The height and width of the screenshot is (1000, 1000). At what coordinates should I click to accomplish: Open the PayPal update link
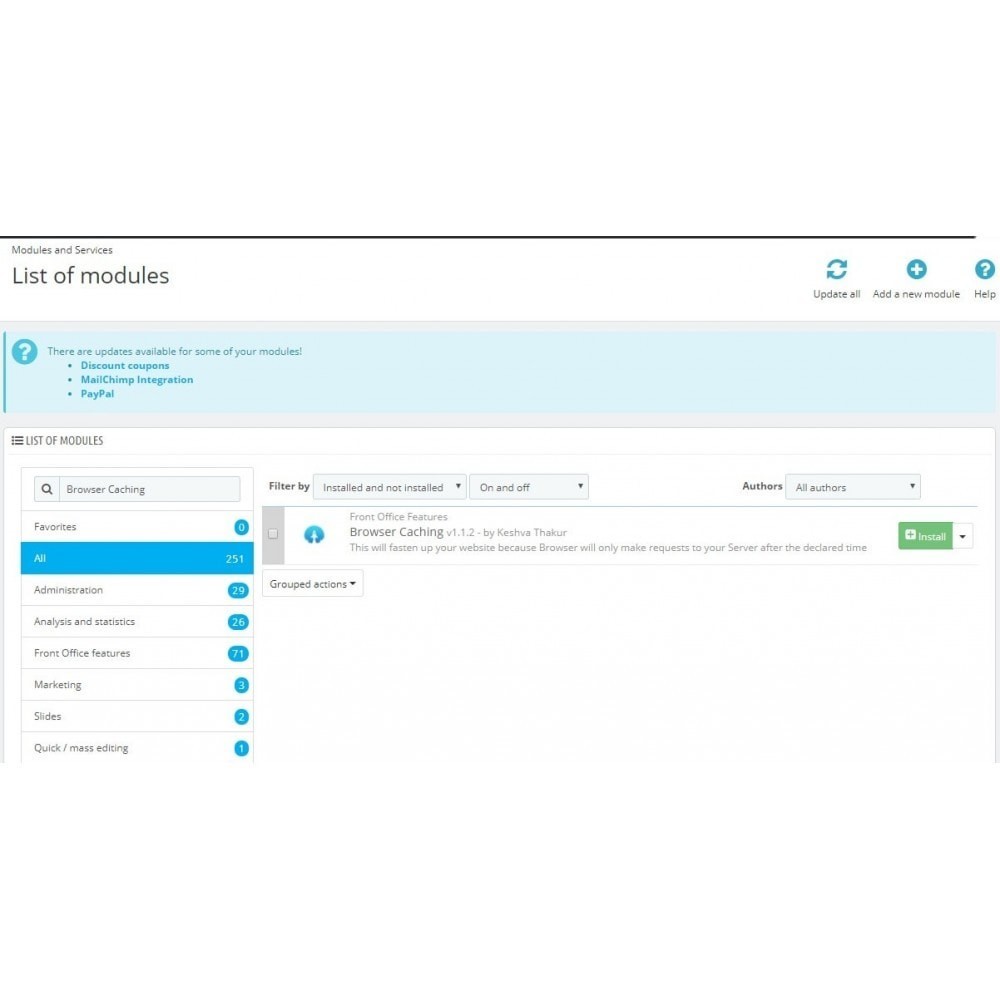click(98, 393)
